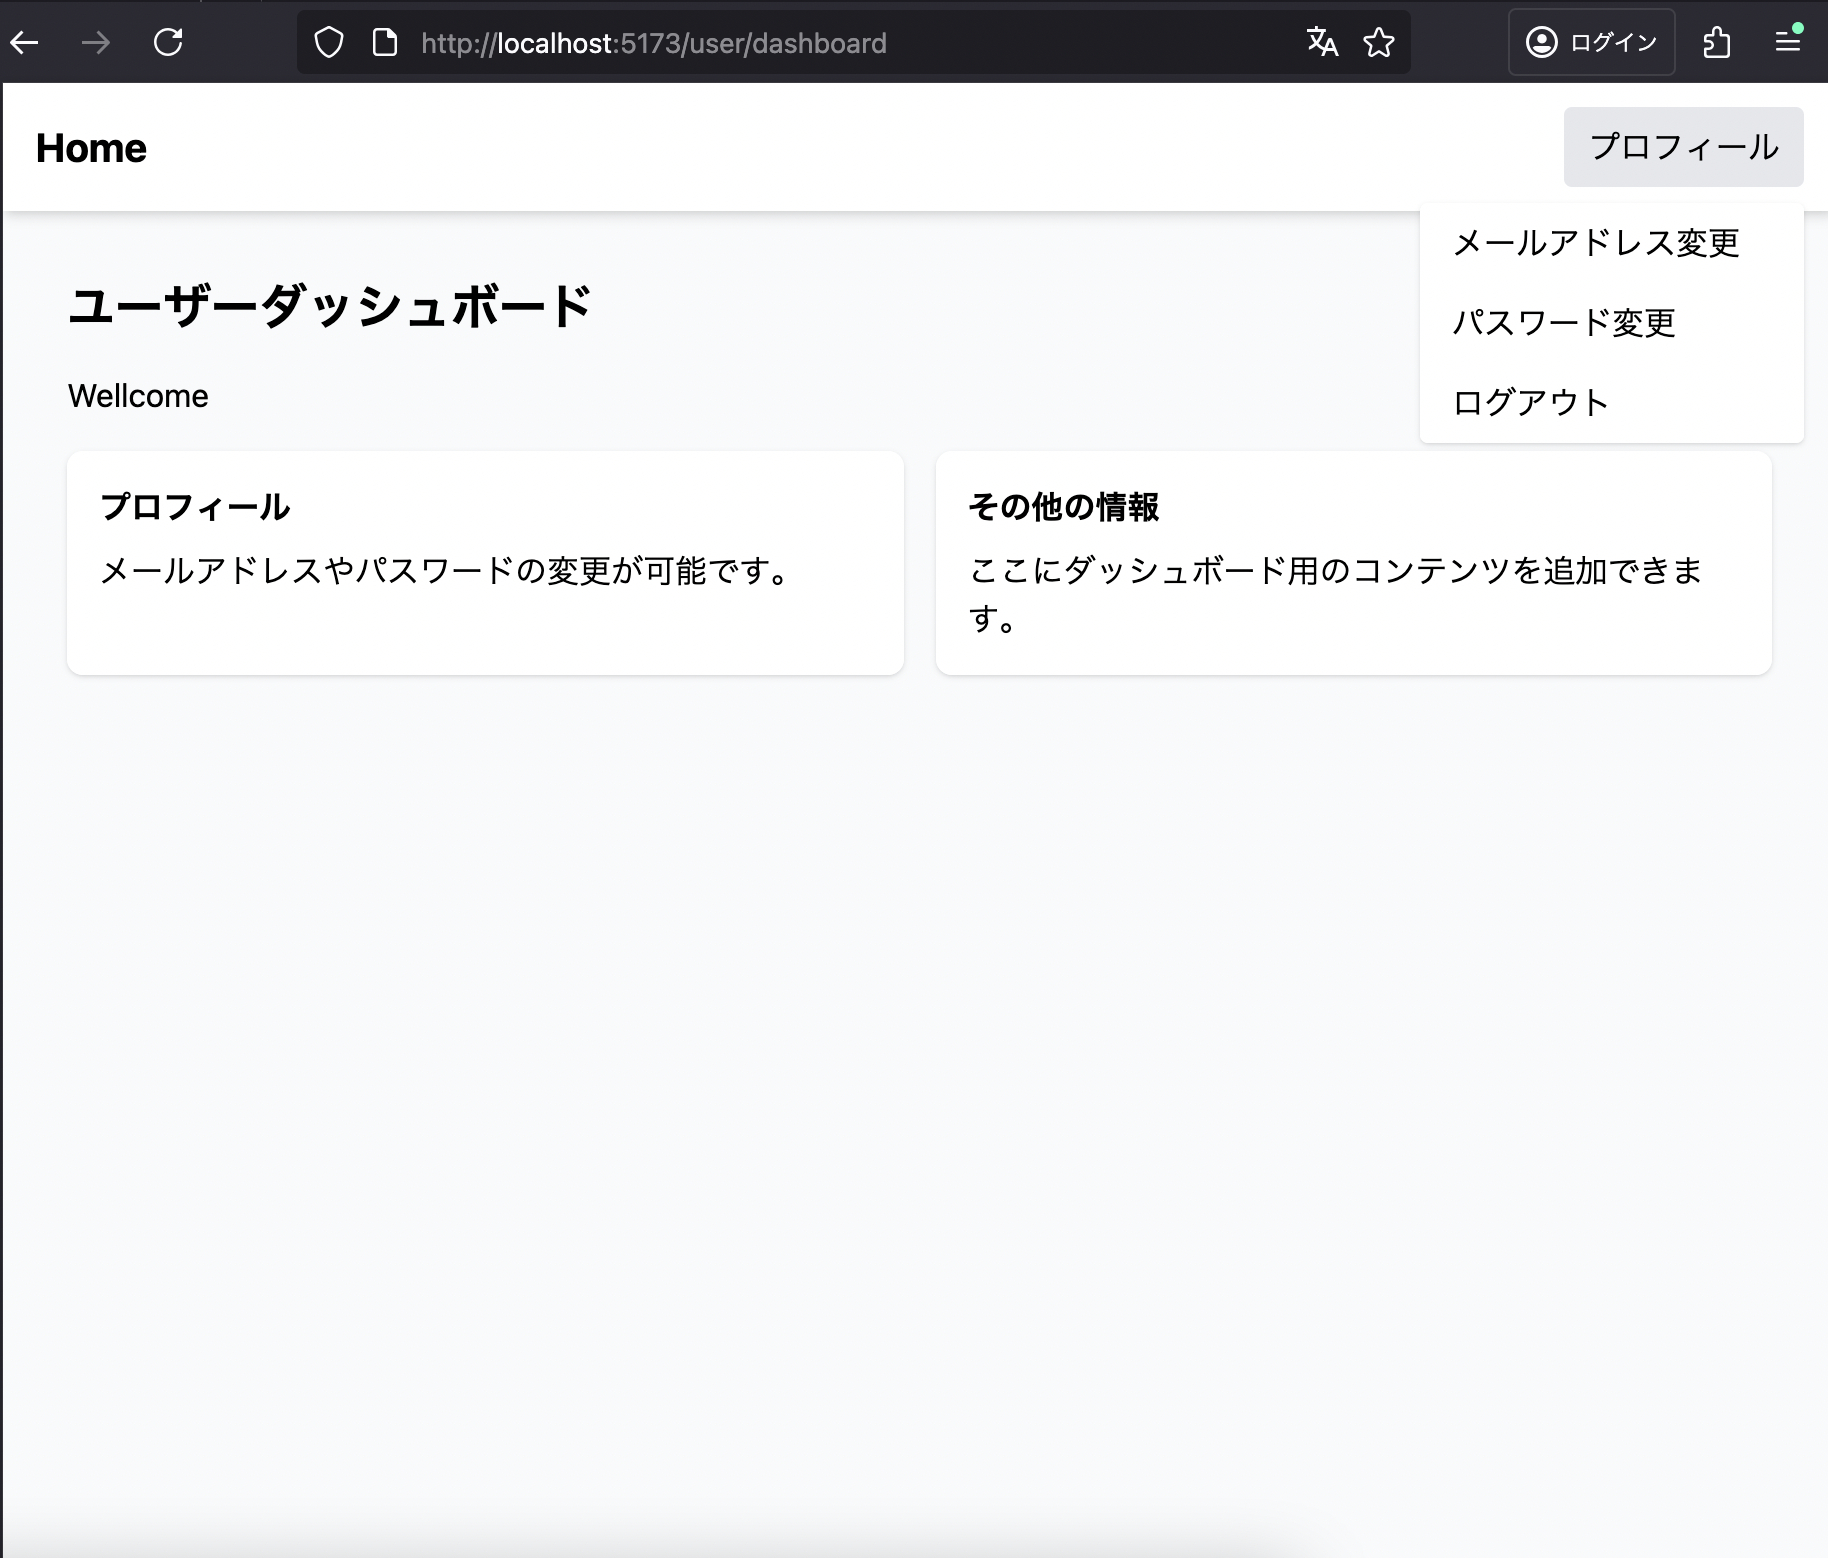The image size is (1828, 1558).
Task: Select the その他の情報 card
Action: (1353, 562)
